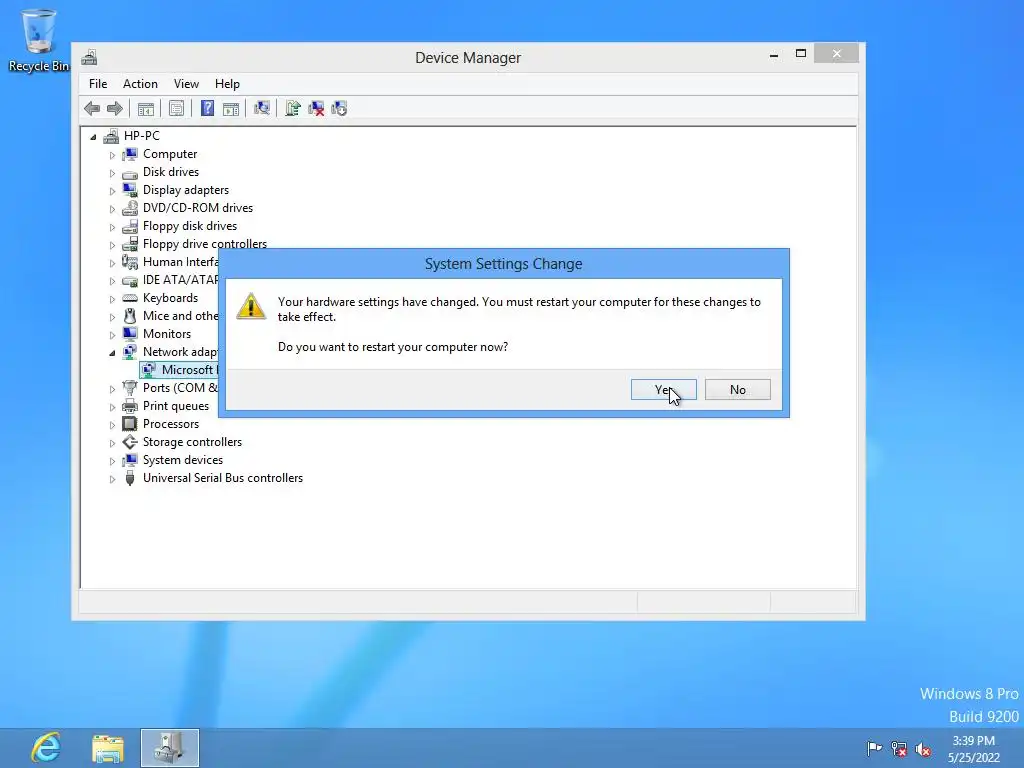Confirm restart by clicking Yes
The height and width of the screenshot is (768, 1024).
(x=664, y=389)
